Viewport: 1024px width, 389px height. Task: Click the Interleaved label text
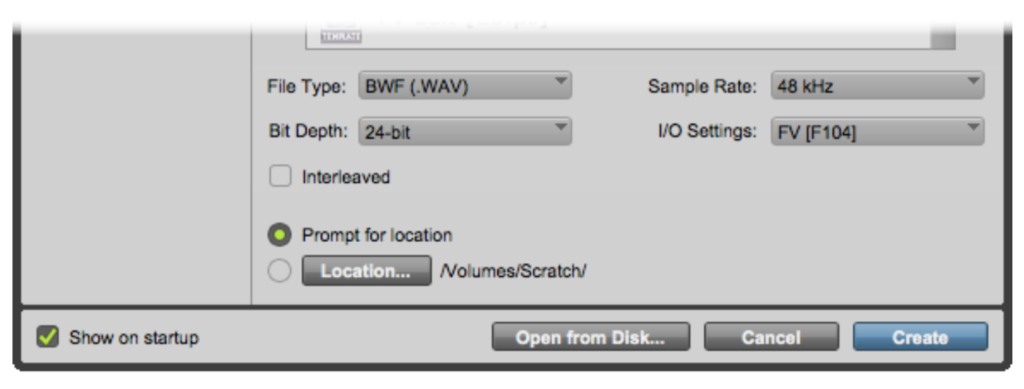(345, 177)
